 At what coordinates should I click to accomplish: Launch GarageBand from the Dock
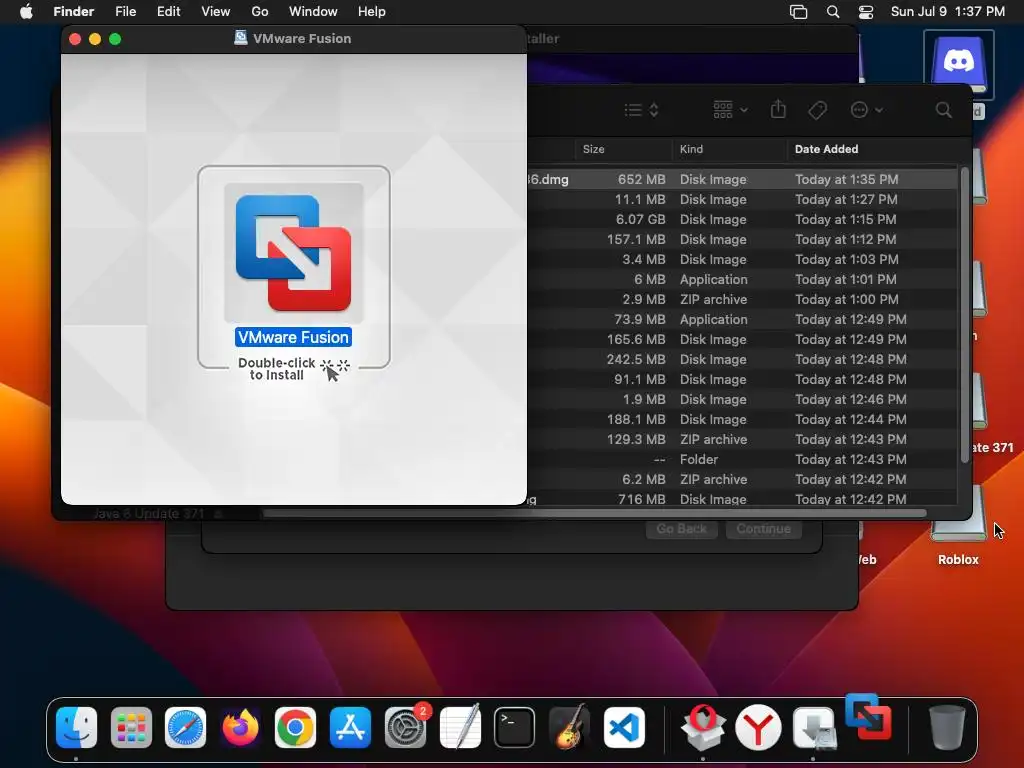[569, 727]
